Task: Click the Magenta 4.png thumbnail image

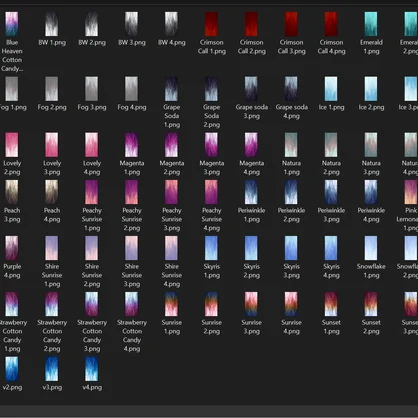Action: (251, 145)
